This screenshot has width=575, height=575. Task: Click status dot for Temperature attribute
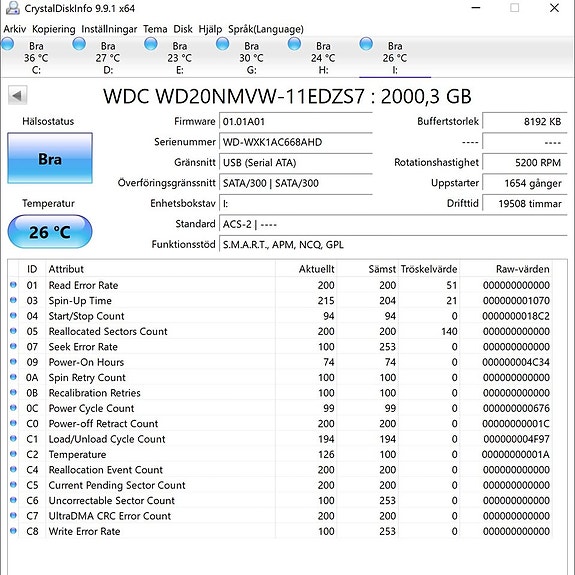click(13, 454)
